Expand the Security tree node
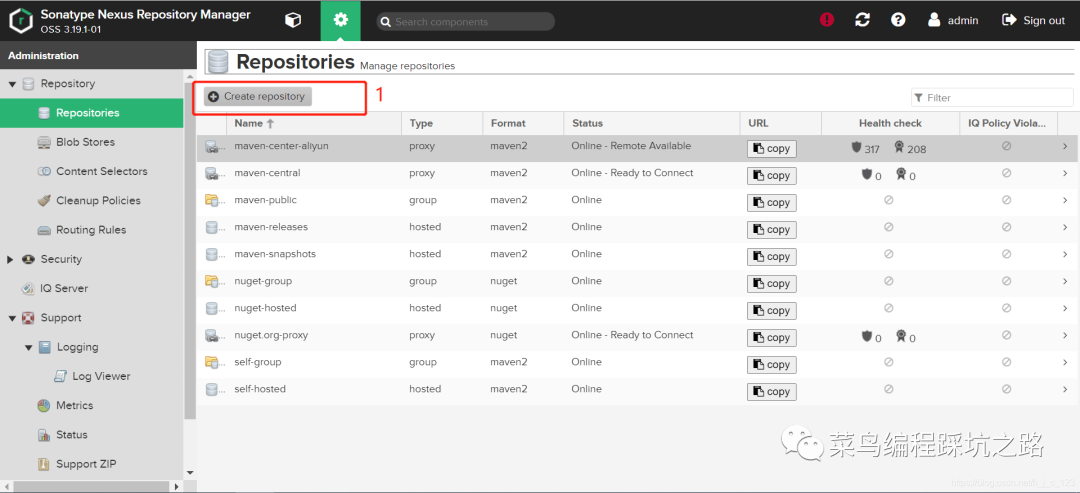This screenshot has height=493, width=1080. pyautogui.click(x=10, y=260)
